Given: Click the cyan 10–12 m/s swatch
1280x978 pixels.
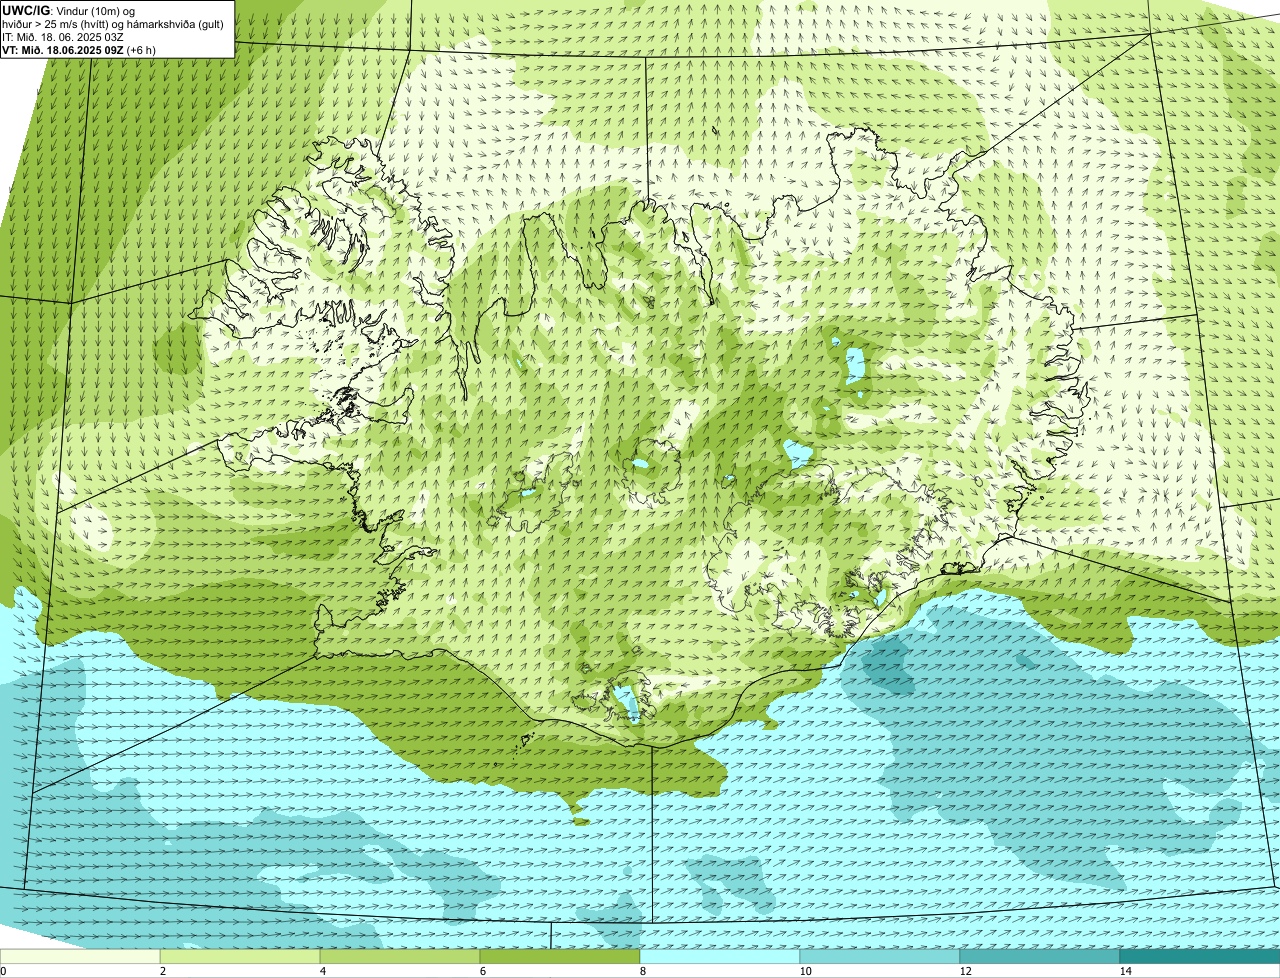Looking at the screenshot, I should (x=880, y=956).
